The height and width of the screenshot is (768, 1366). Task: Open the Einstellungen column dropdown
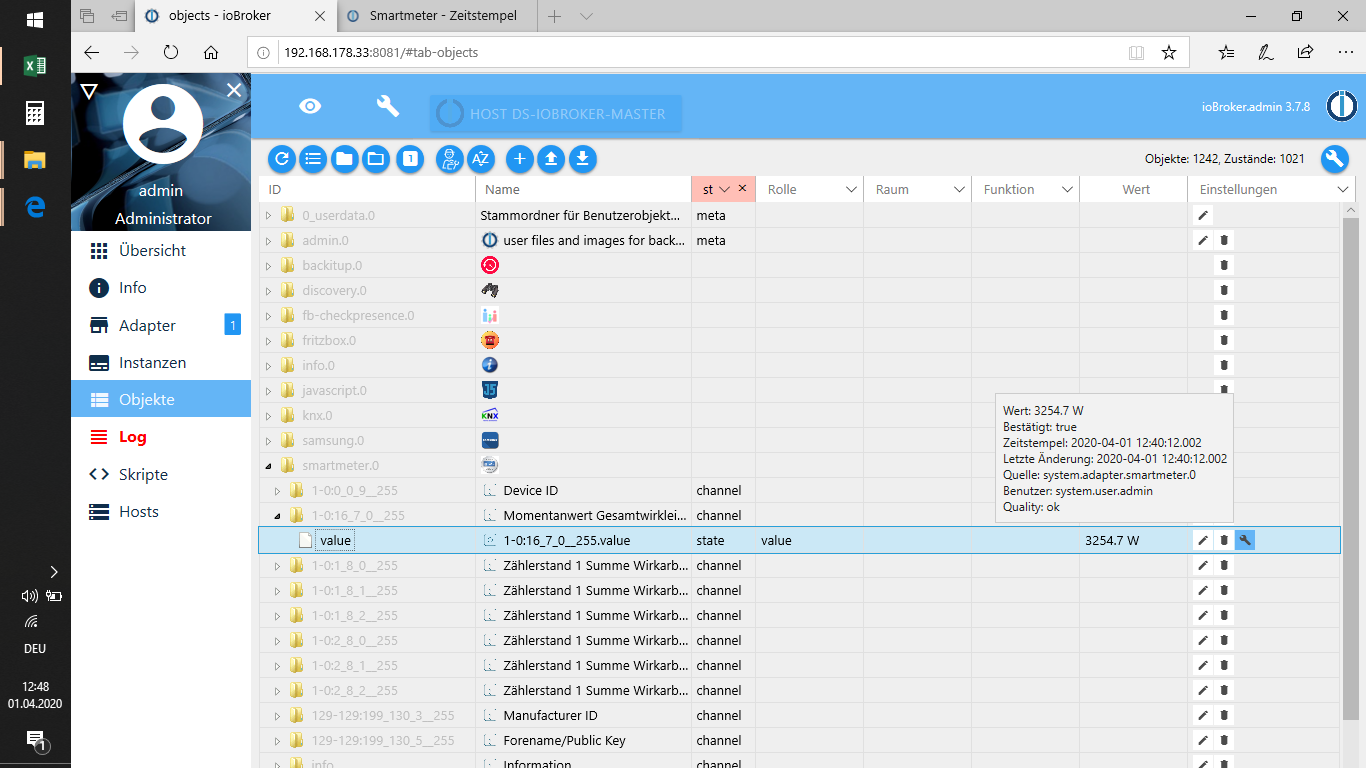[1343, 189]
